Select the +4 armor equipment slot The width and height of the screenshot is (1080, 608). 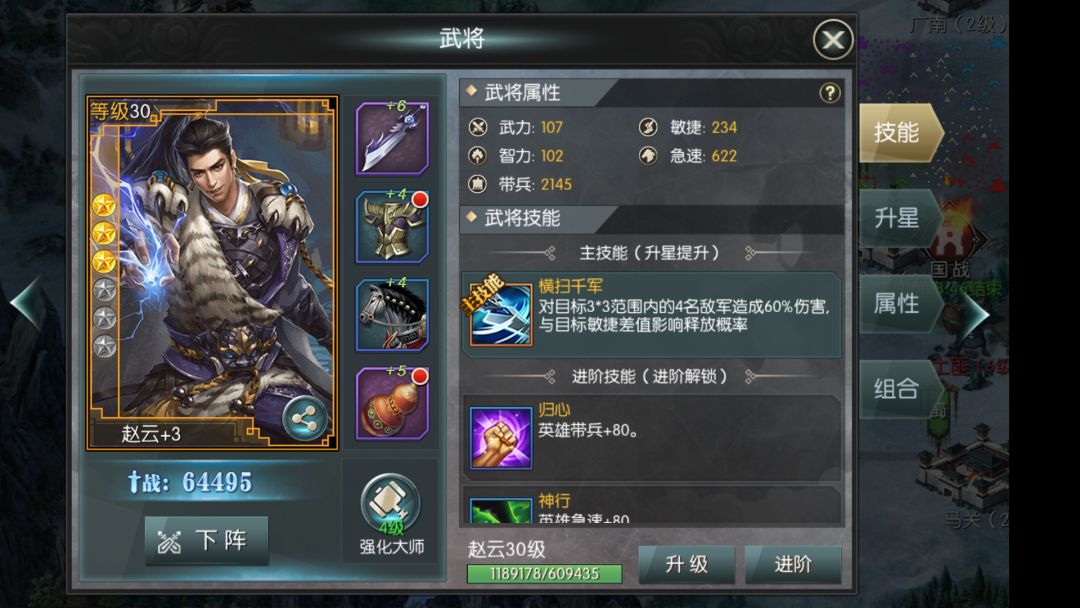[392, 227]
